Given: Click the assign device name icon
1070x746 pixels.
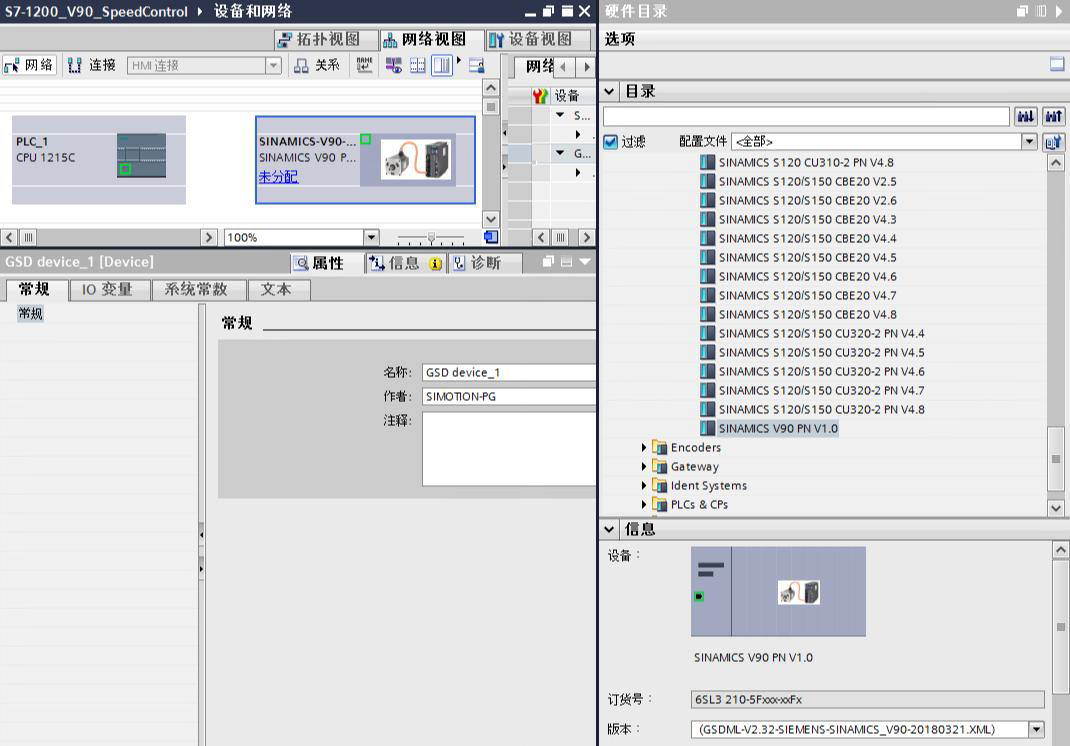Looking at the screenshot, I should [x=364, y=66].
